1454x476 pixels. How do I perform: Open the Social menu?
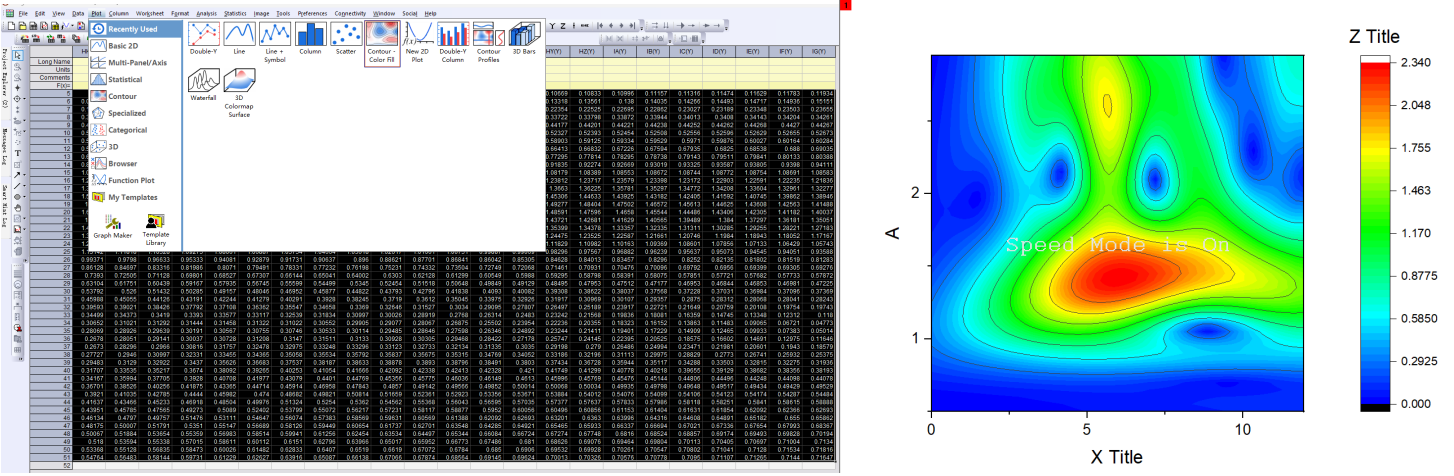click(410, 13)
